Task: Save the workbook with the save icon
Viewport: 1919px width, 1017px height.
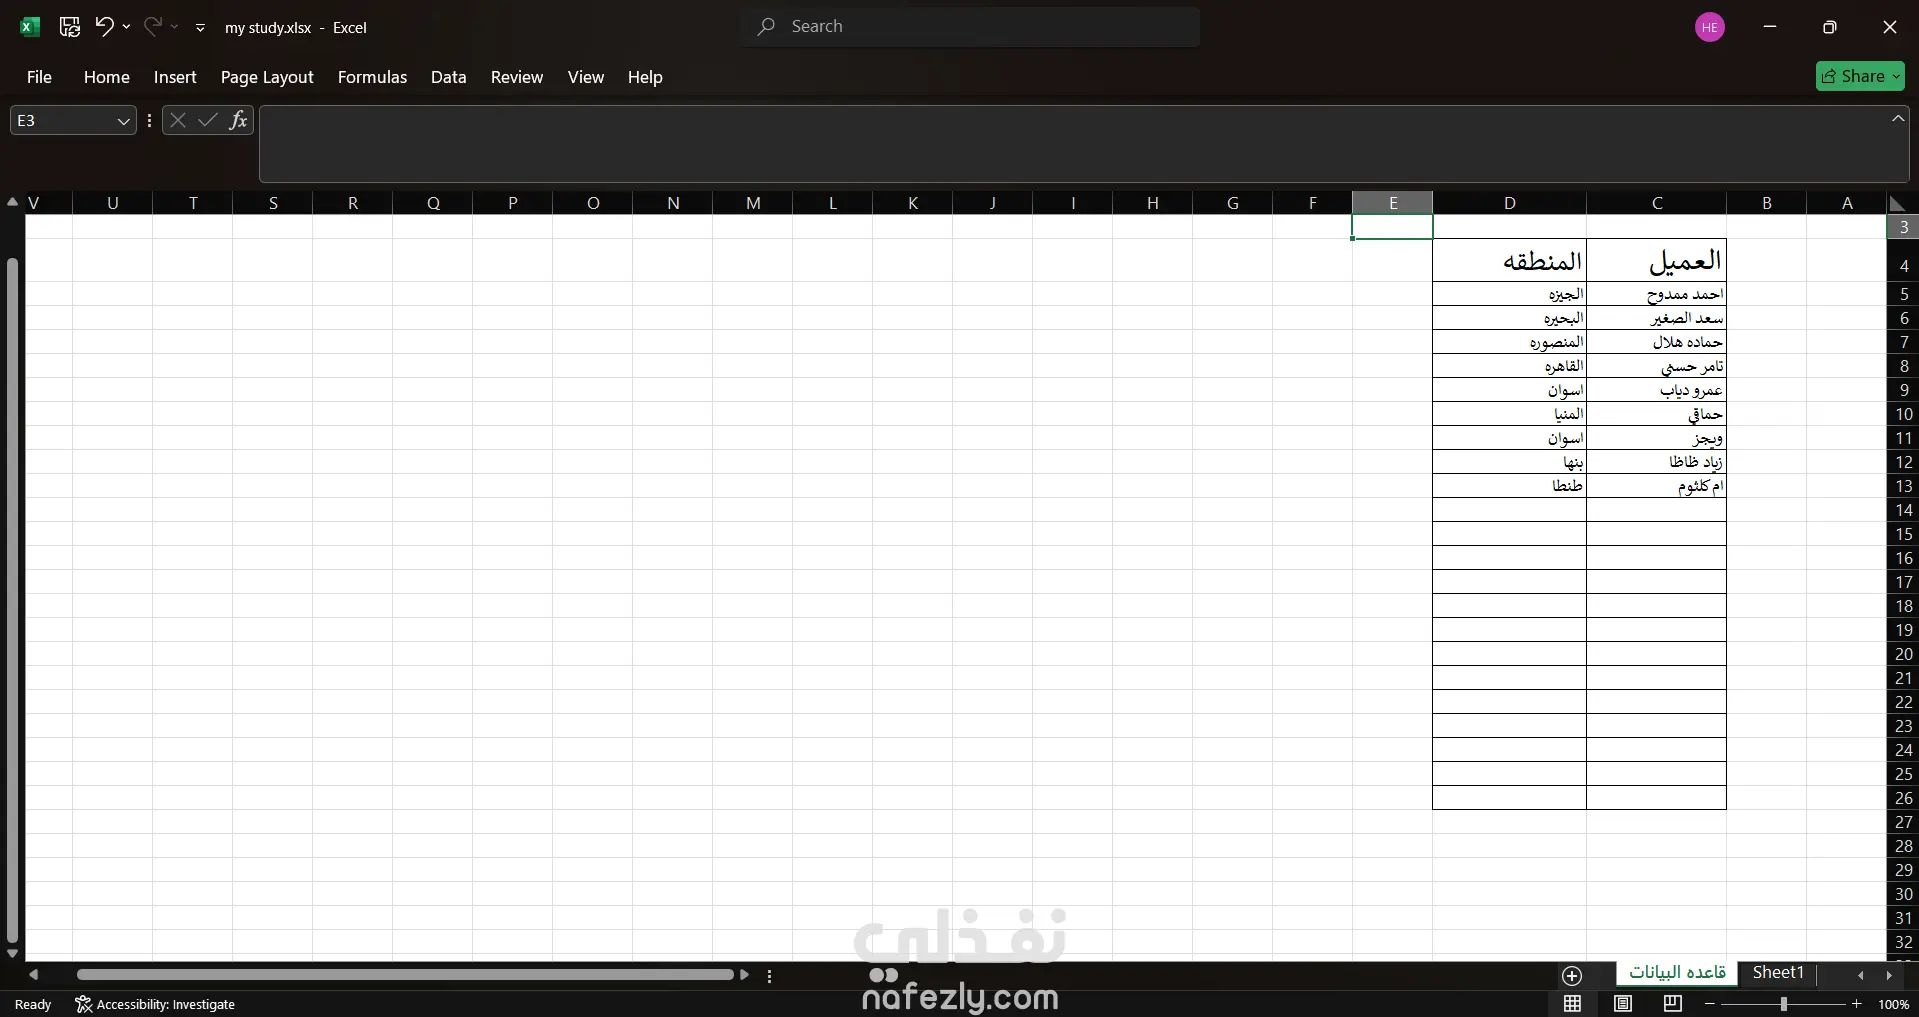Action: 70,27
